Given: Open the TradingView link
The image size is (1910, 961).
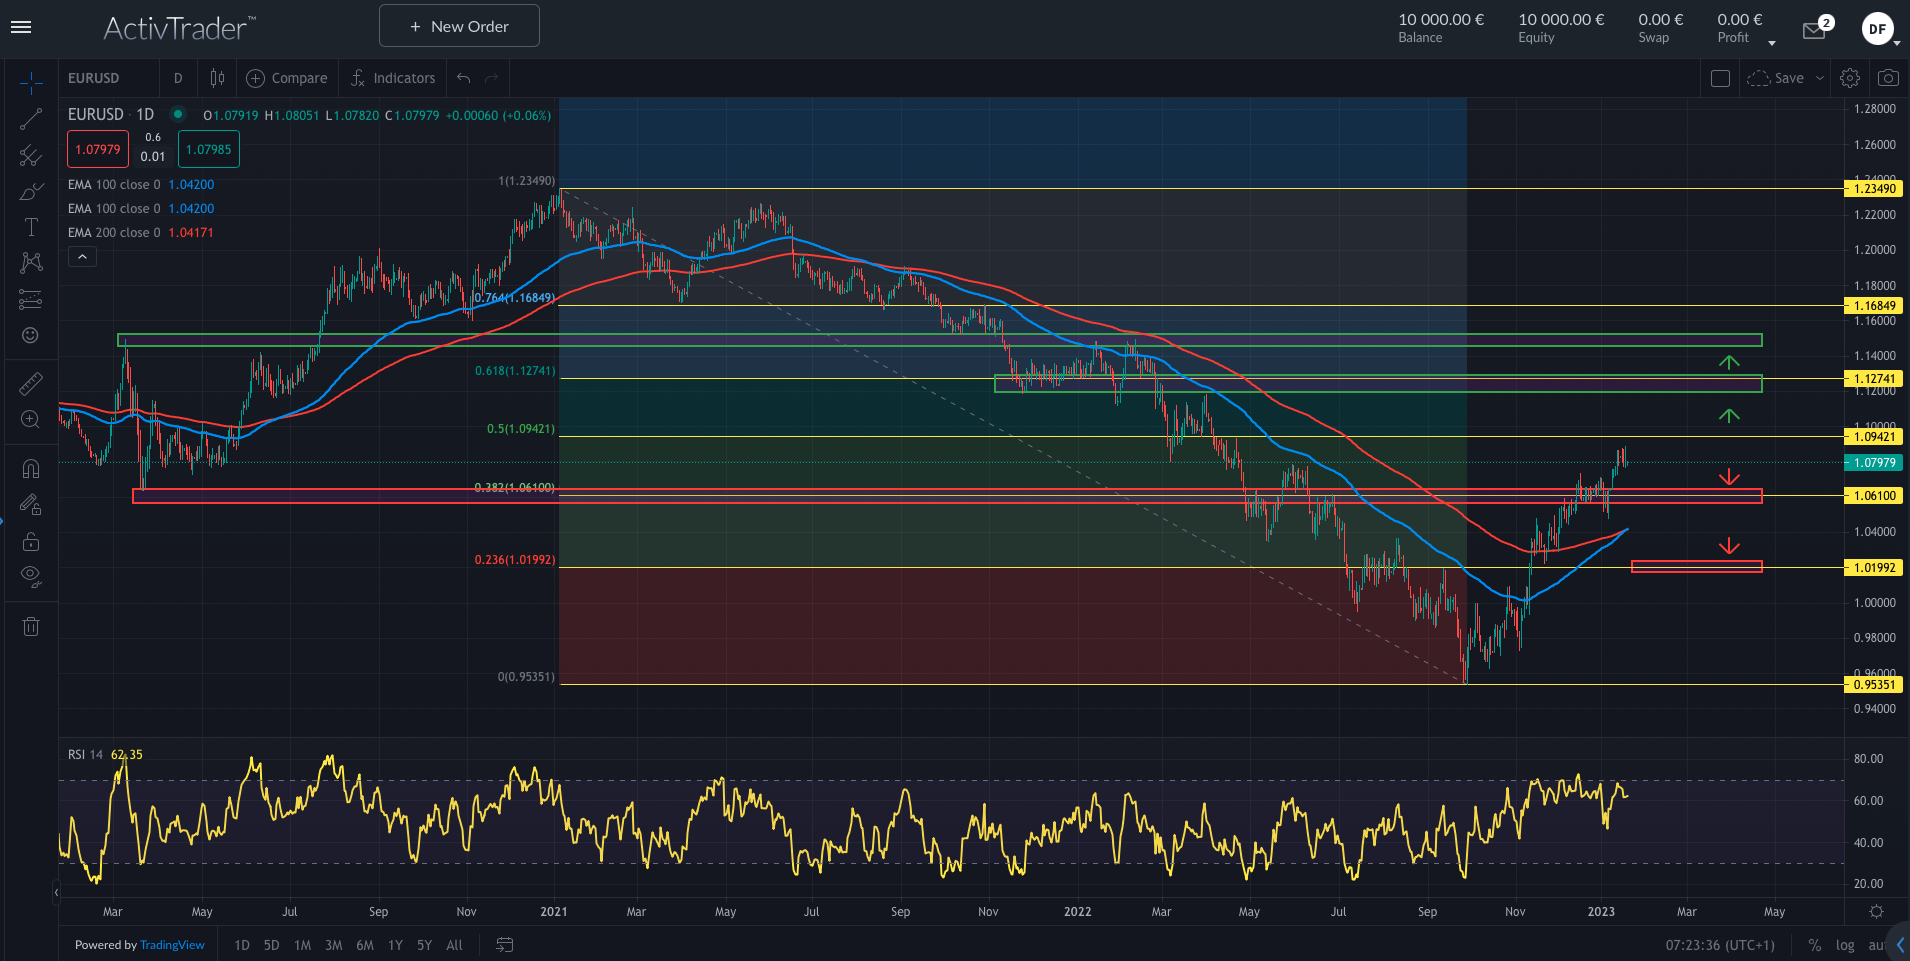Looking at the screenshot, I should (171, 944).
